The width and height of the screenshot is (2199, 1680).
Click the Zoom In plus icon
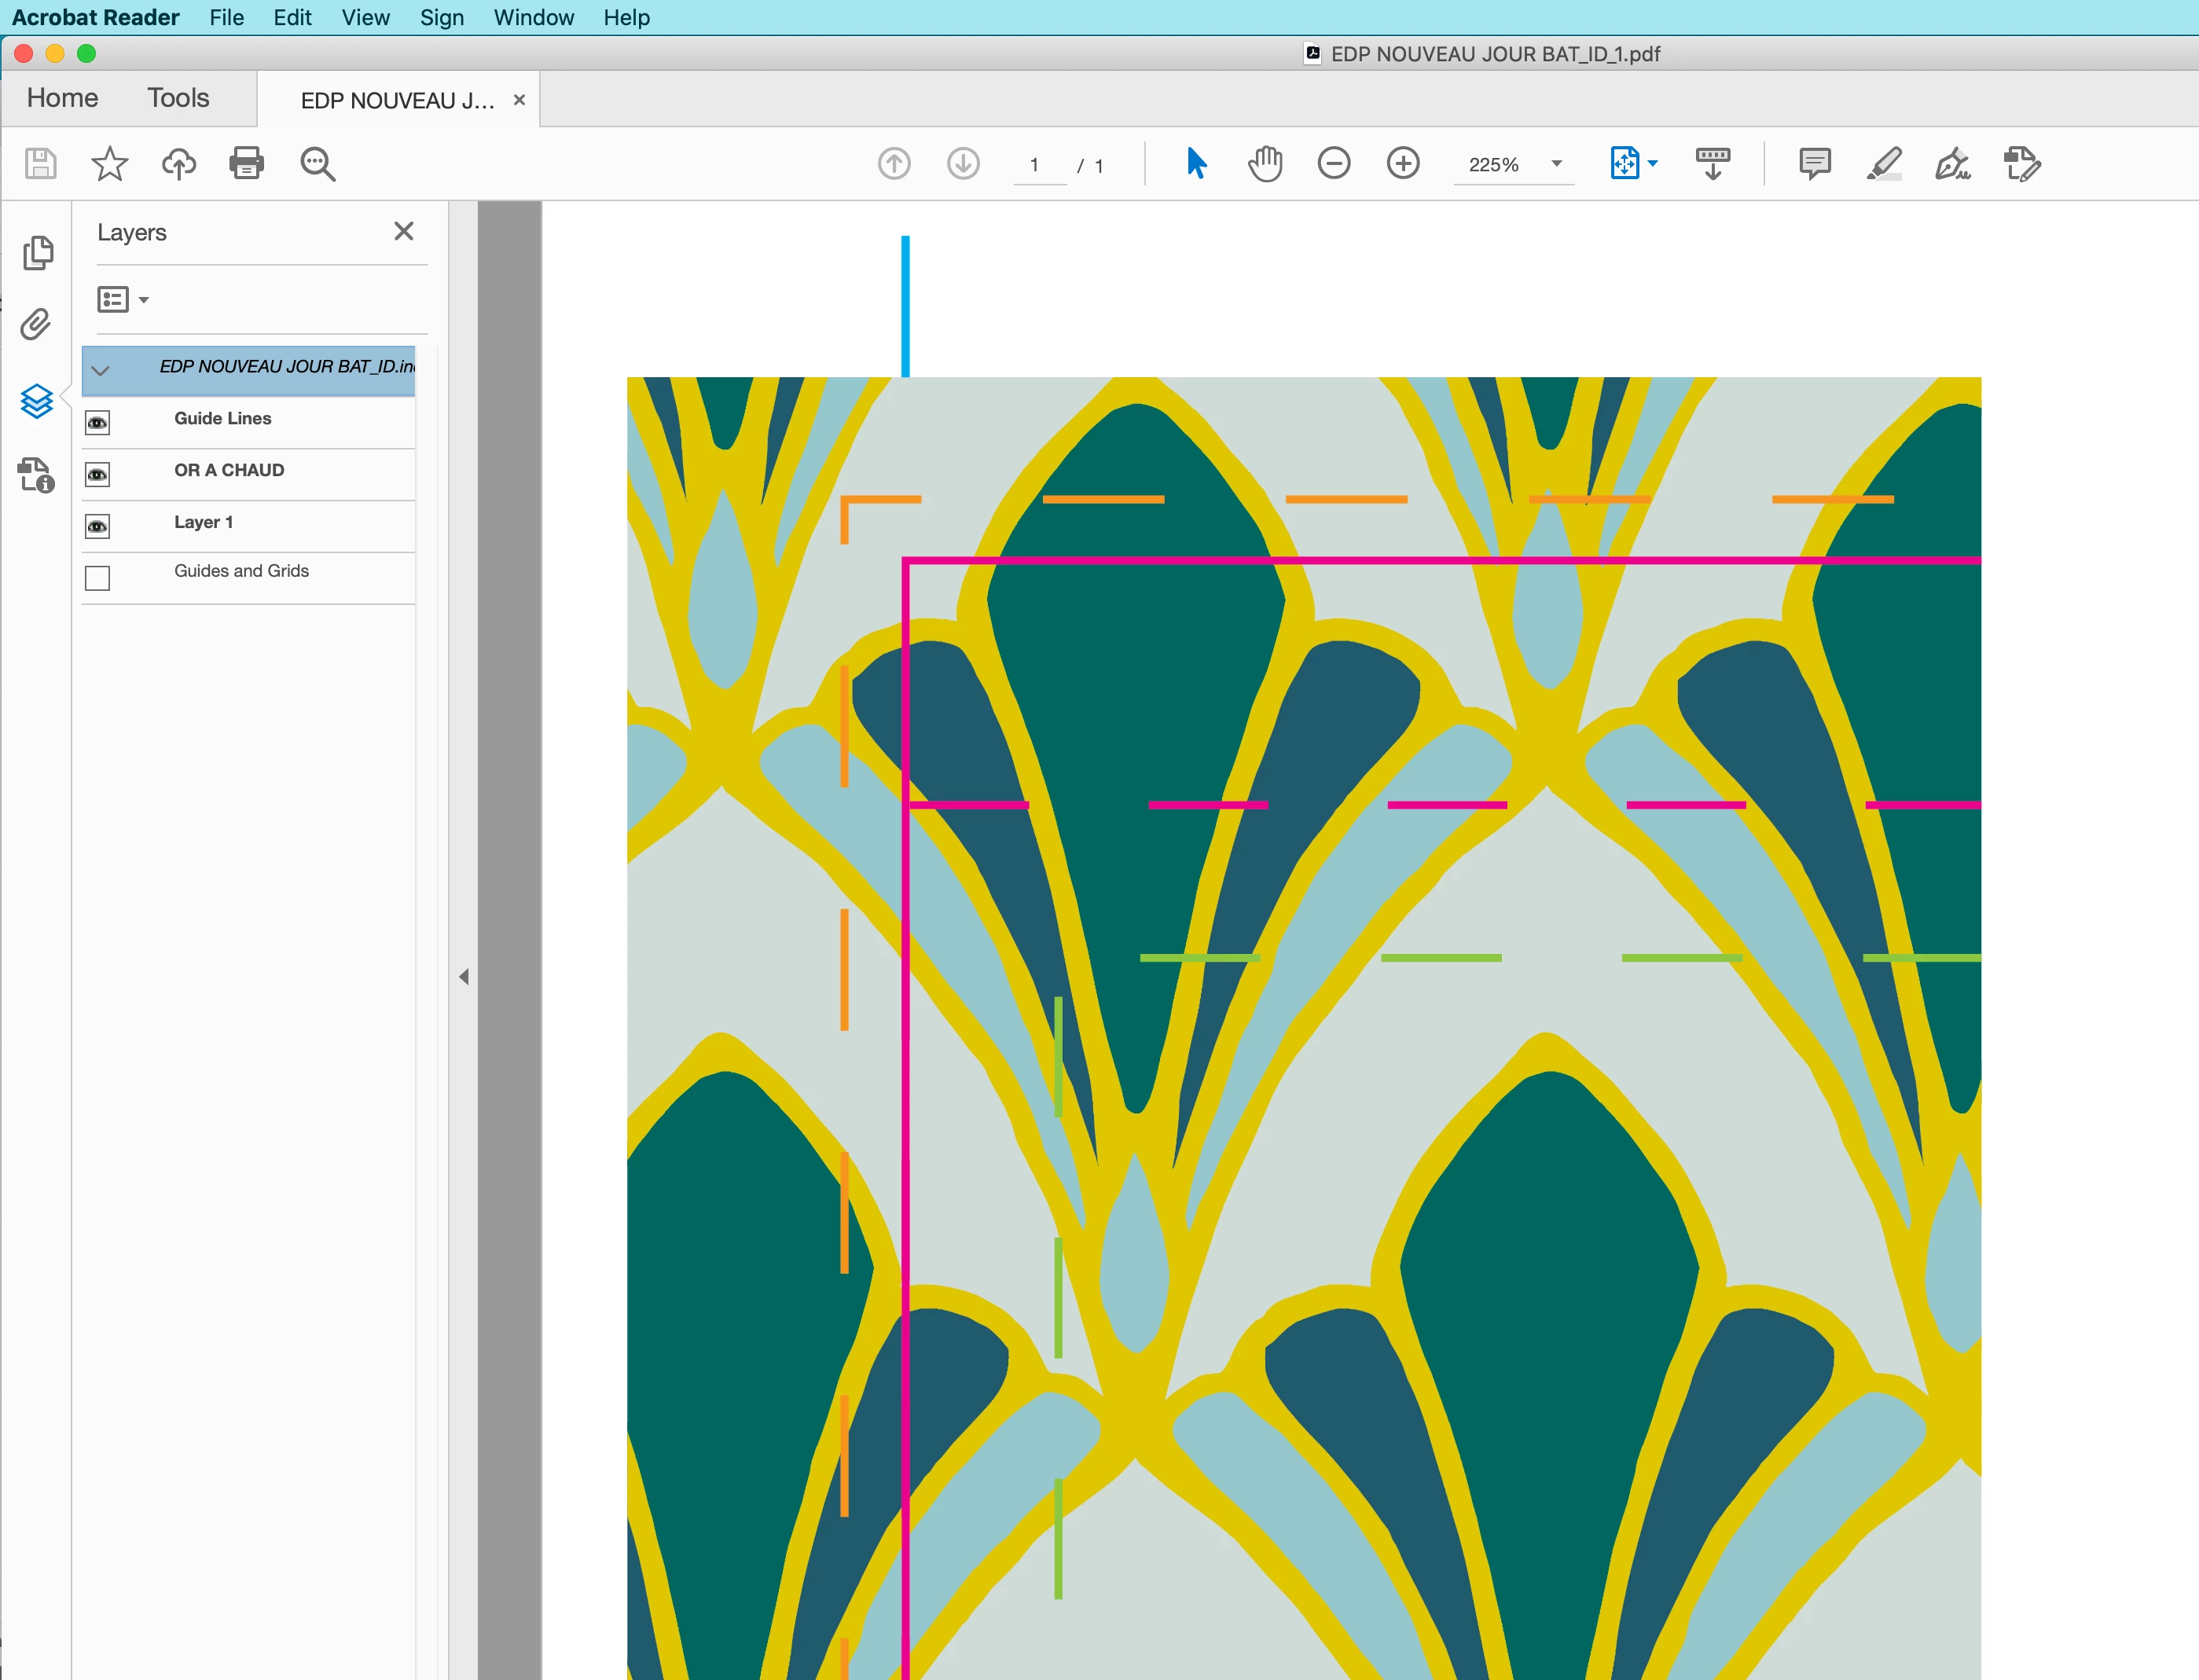(1403, 163)
